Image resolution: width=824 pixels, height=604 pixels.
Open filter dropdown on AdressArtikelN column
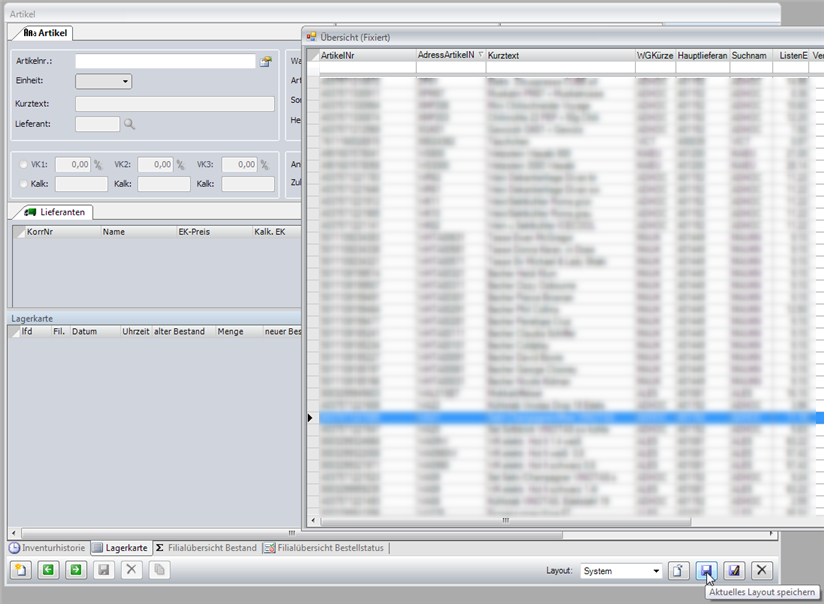point(480,55)
